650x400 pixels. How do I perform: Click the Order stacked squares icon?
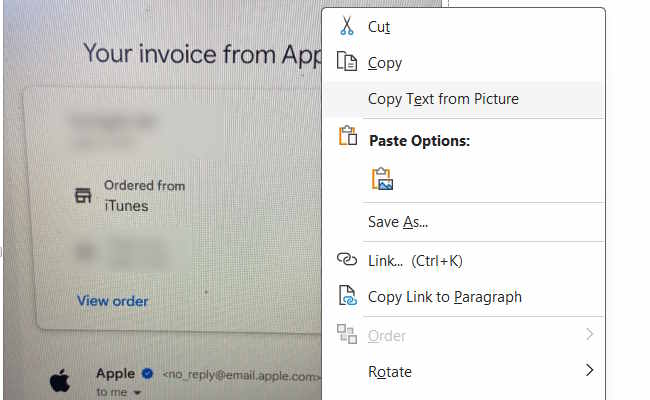[x=347, y=334]
